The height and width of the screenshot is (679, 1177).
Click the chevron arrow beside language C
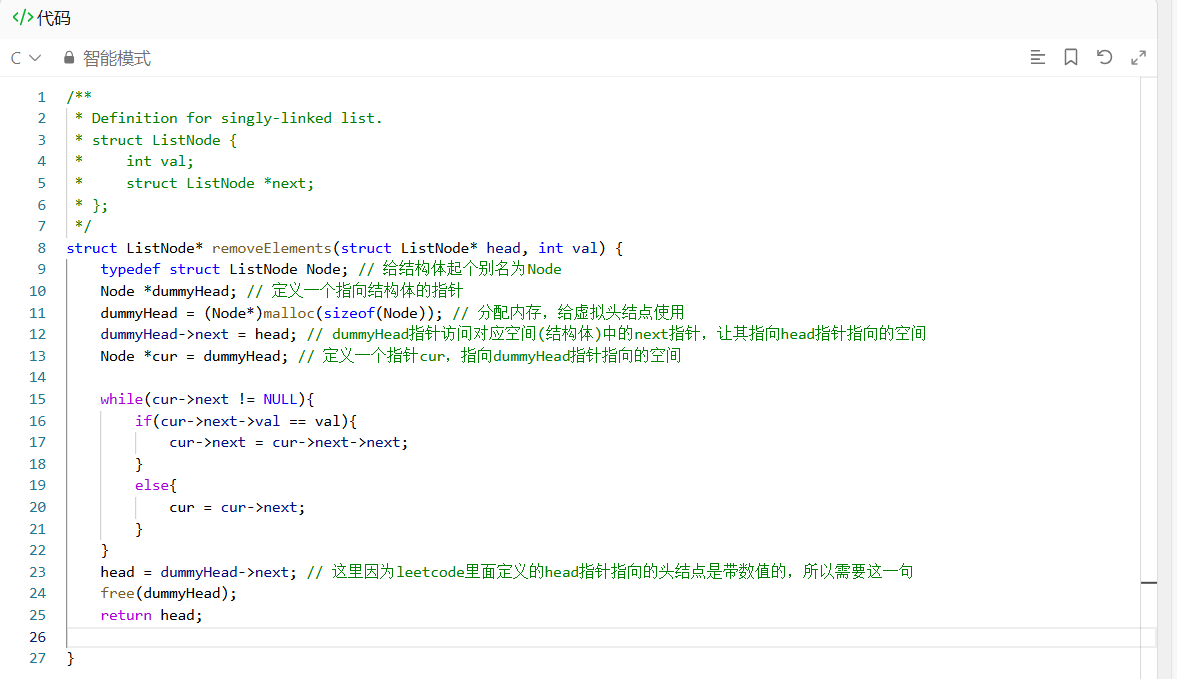tap(35, 58)
